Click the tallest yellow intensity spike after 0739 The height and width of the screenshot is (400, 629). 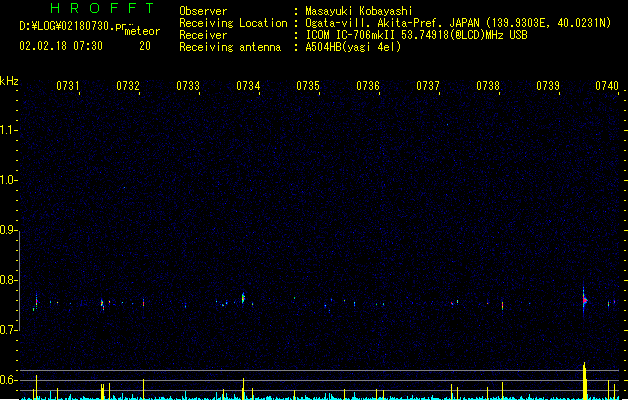584,381
